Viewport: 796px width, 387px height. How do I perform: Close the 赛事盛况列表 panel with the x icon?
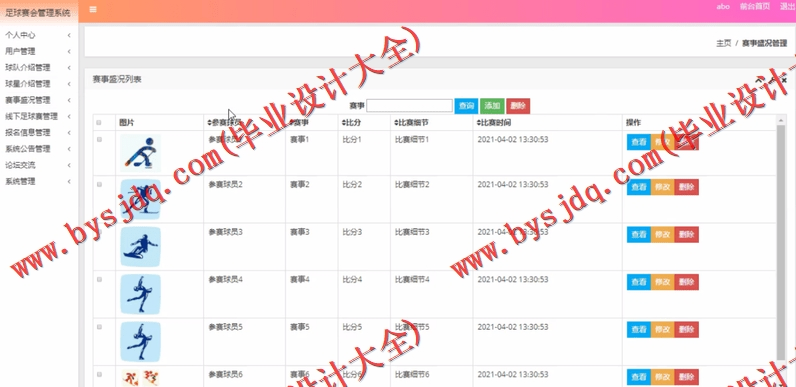coord(784,80)
